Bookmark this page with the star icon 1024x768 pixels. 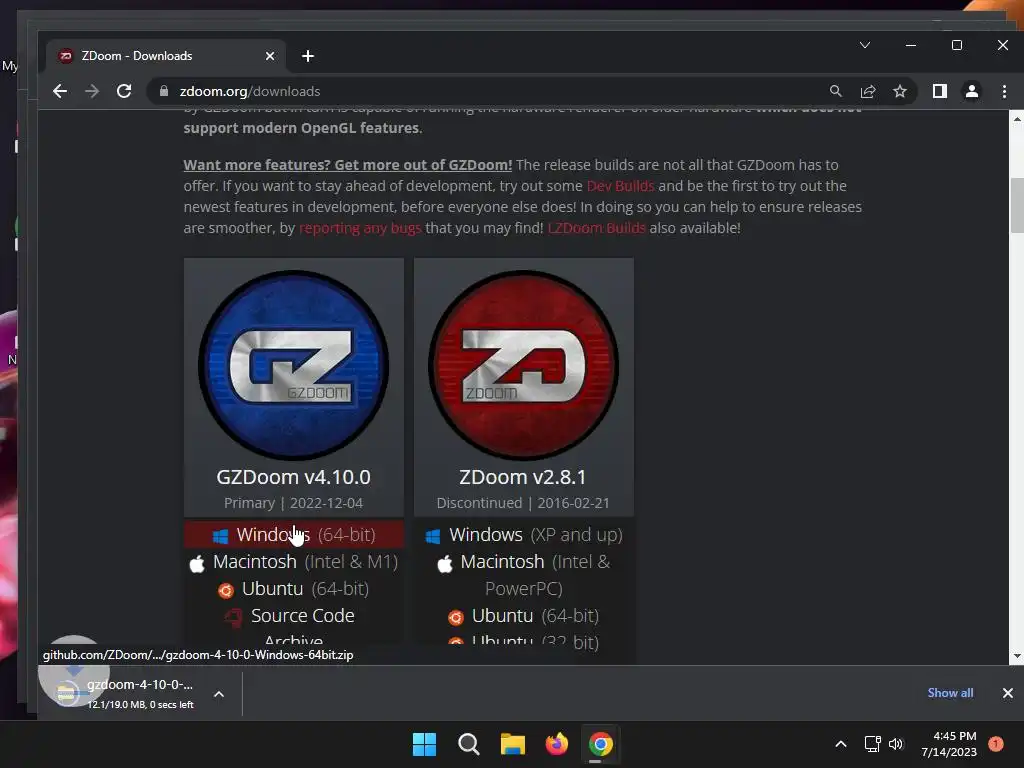pos(900,91)
